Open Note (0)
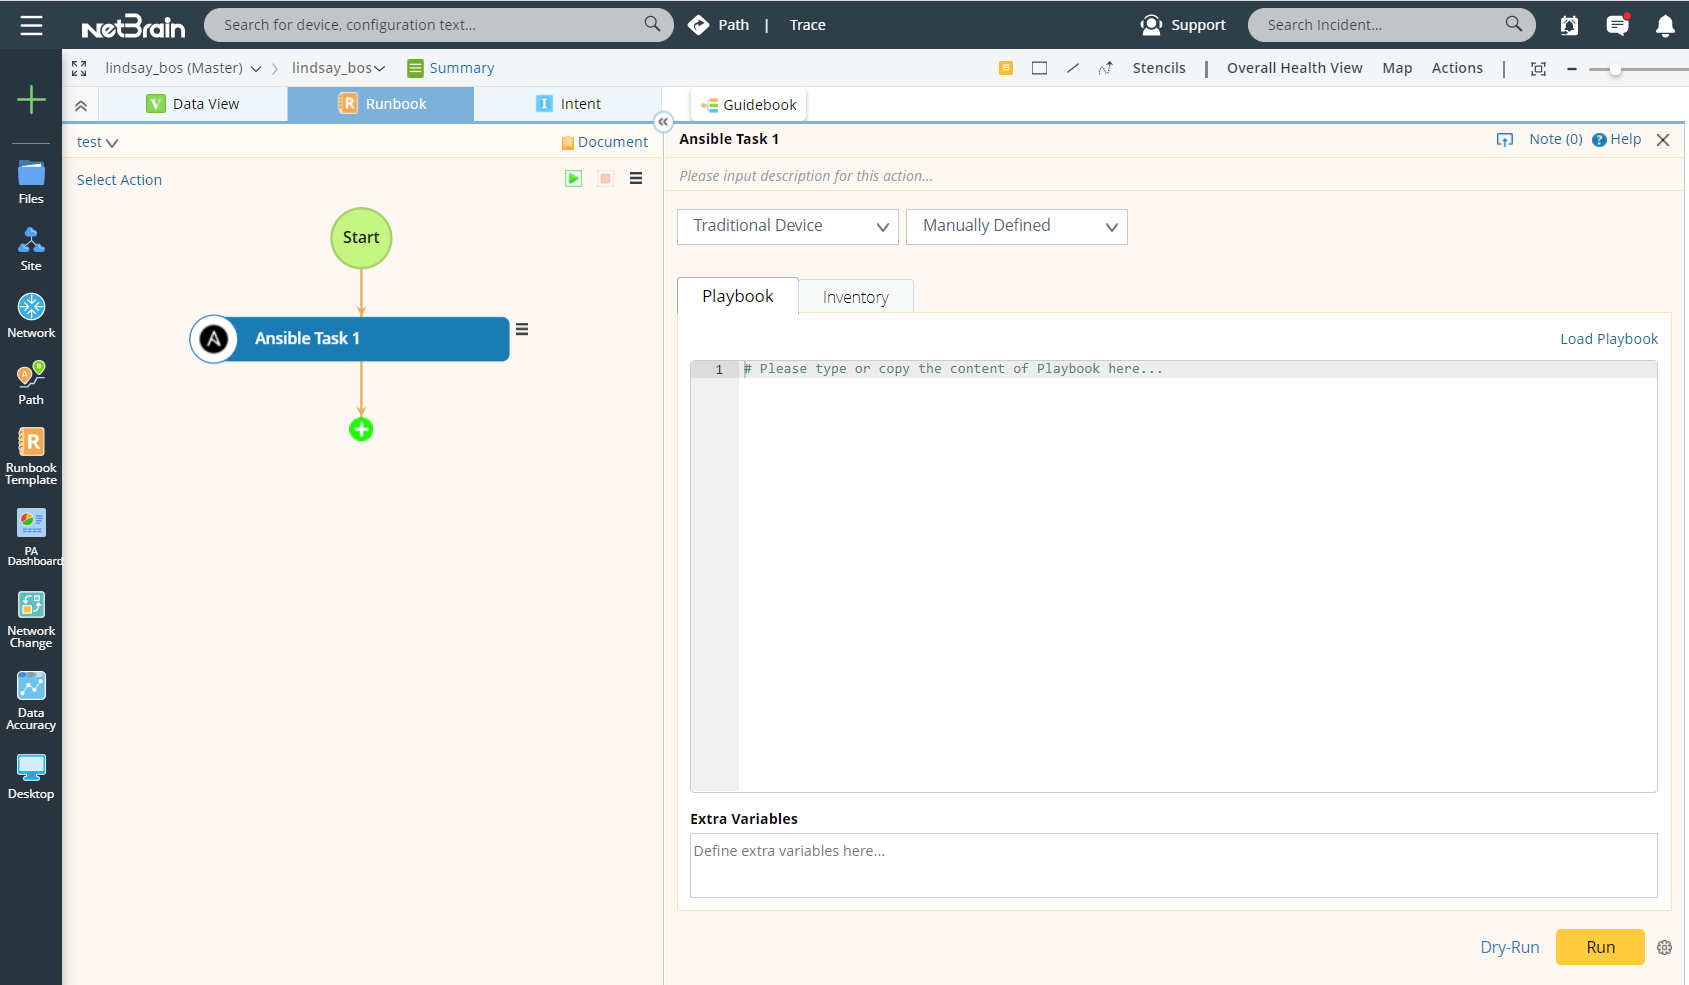The height and width of the screenshot is (985, 1689). (1556, 139)
